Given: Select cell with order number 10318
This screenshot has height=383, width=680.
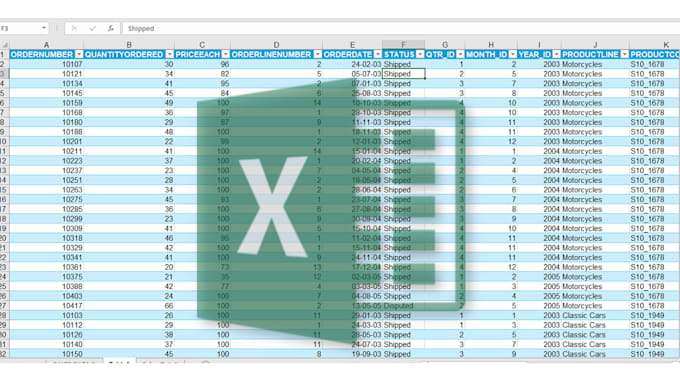Looking at the screenshot, I should (46, 238).
